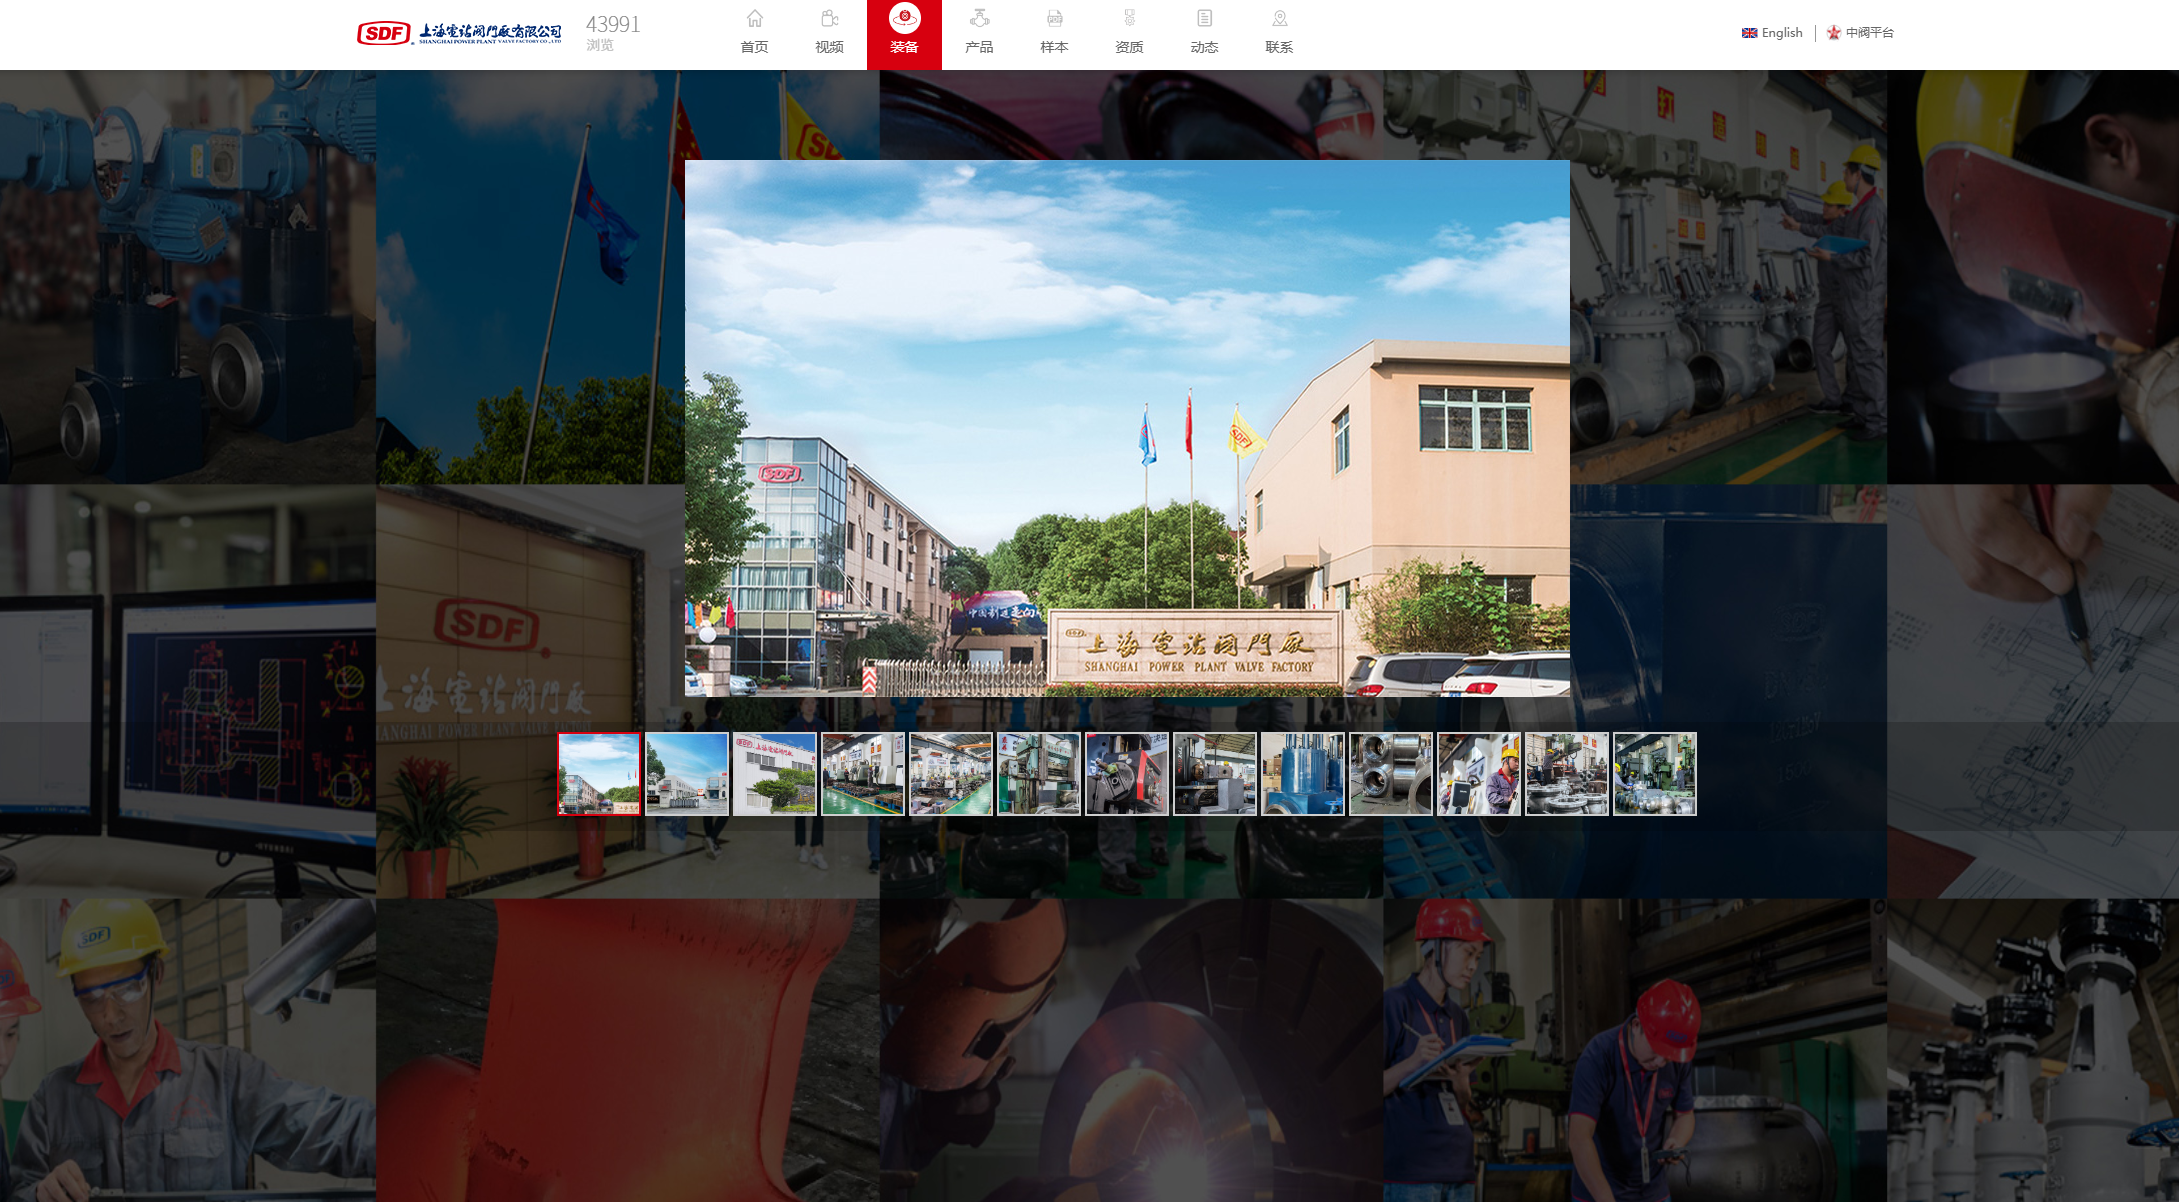Click the large factory entrance photo
Image resolution: width=2179 pixels, height=1202 pixels.
coord(1127,428)
